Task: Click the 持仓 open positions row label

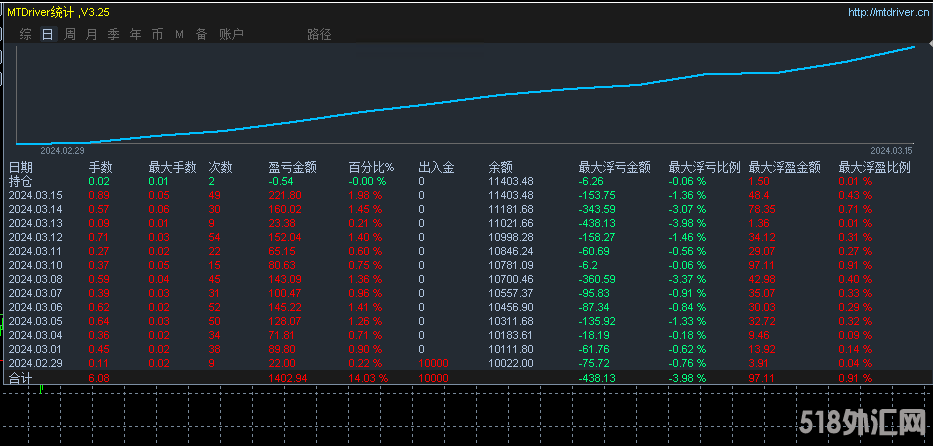Action: coord(21,181)
